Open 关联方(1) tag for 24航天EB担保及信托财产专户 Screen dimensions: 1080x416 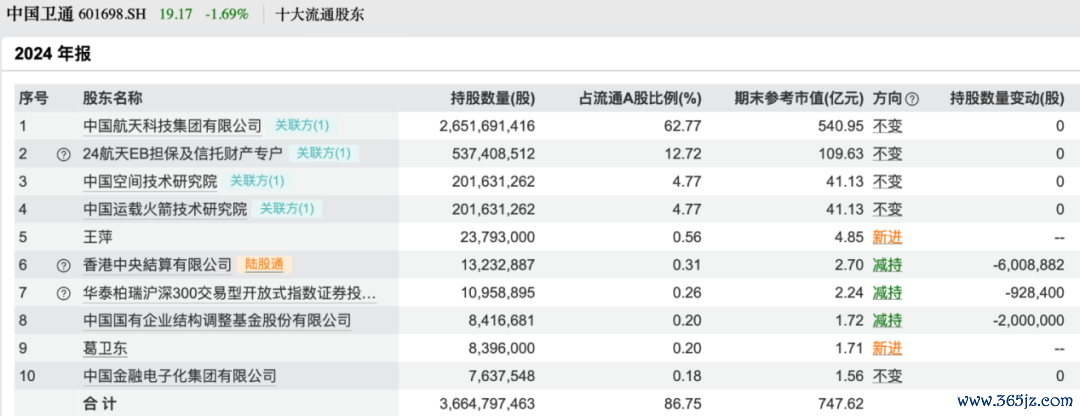[323, 154]
